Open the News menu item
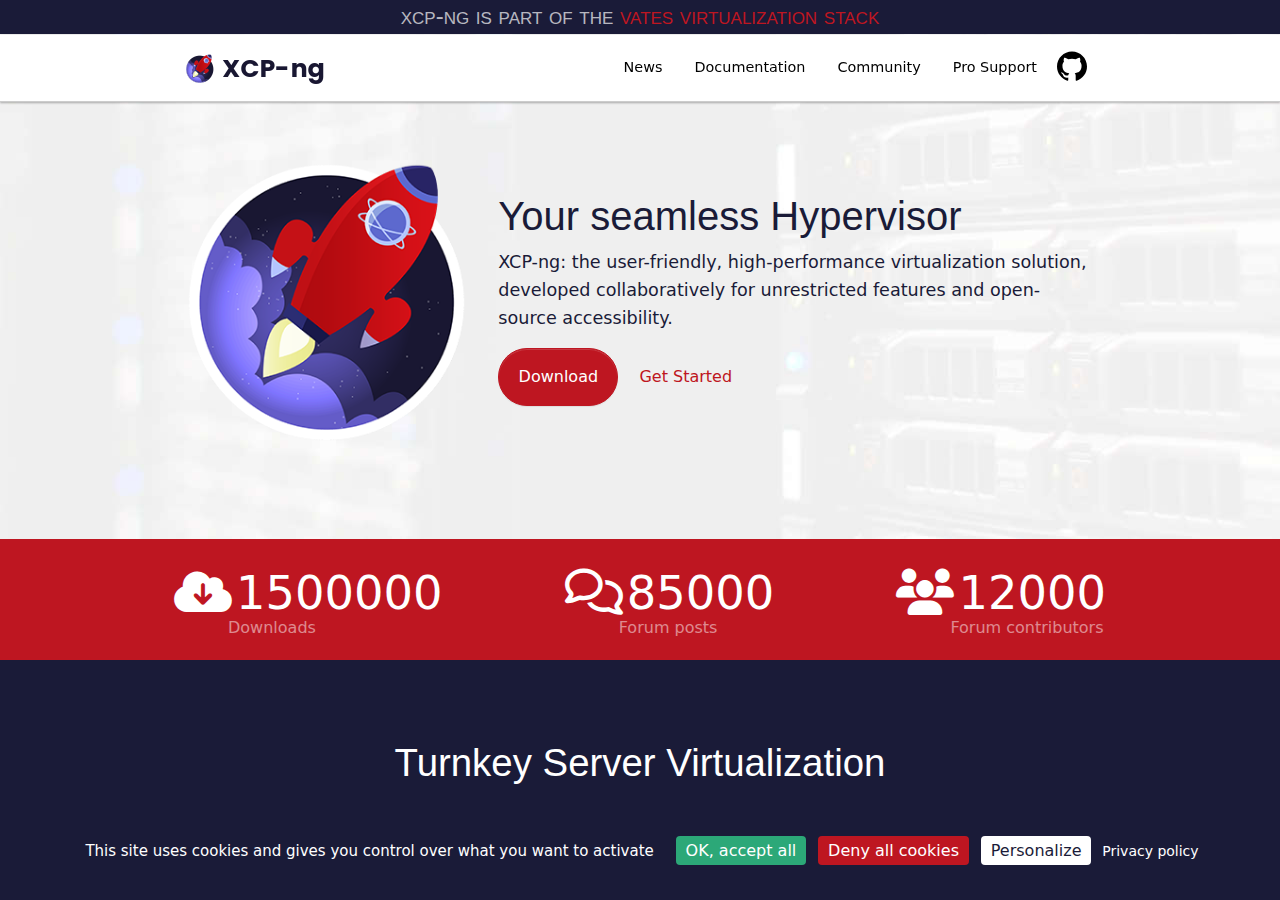 click(643, 67)
